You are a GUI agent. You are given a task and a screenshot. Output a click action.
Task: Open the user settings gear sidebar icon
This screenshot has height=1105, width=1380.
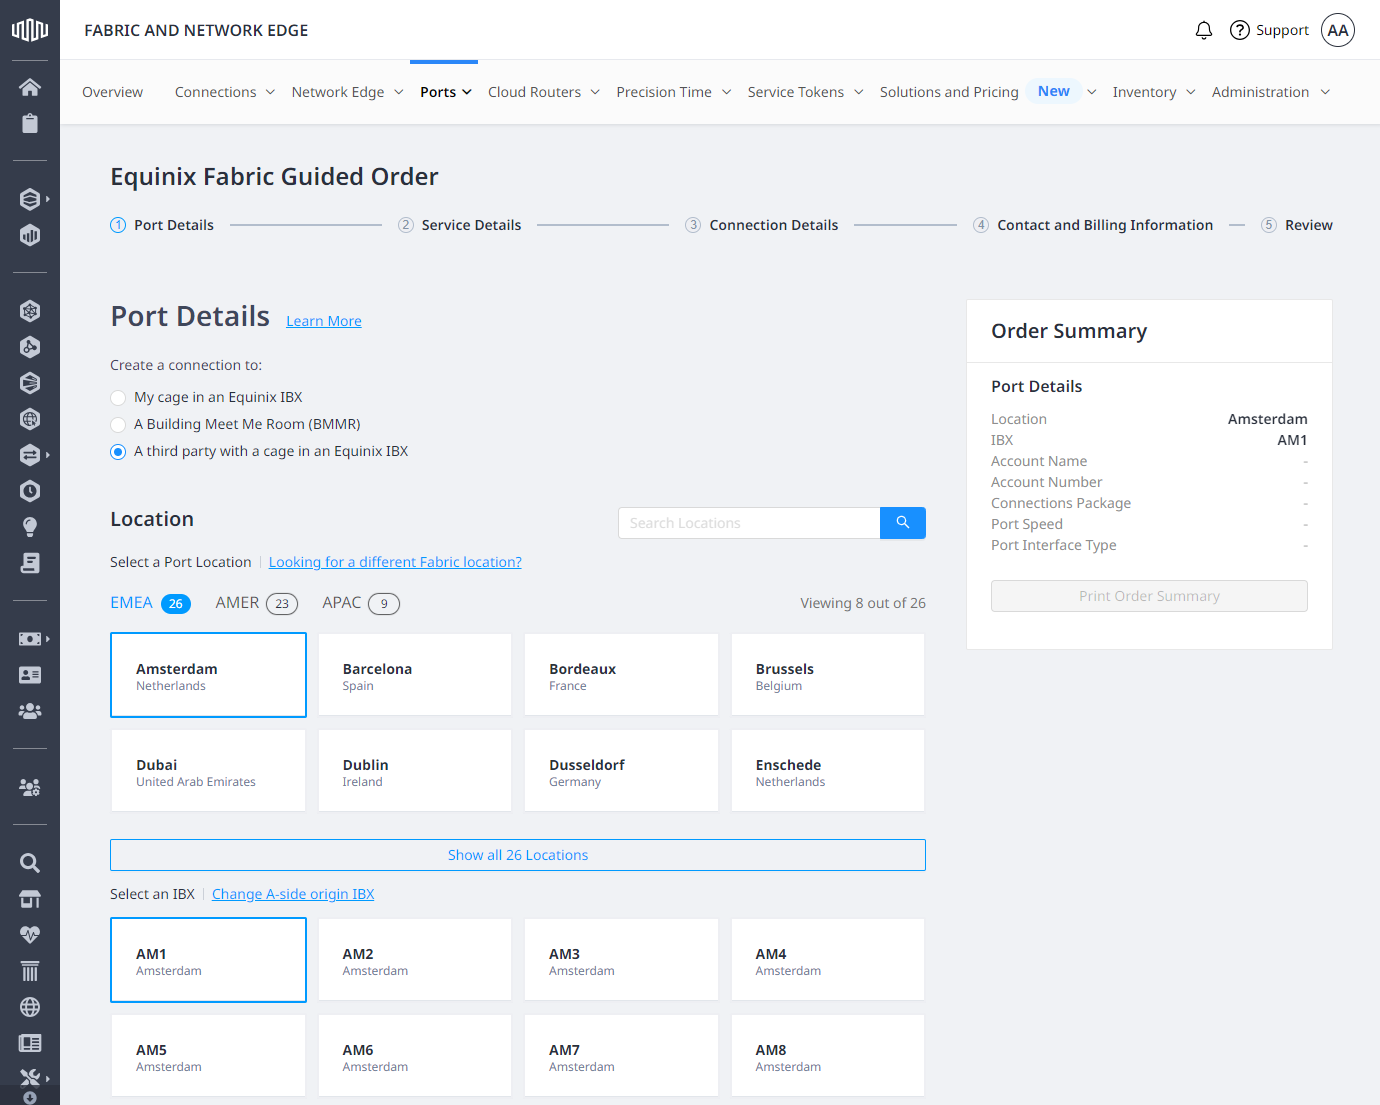click(x=30, y=787)
